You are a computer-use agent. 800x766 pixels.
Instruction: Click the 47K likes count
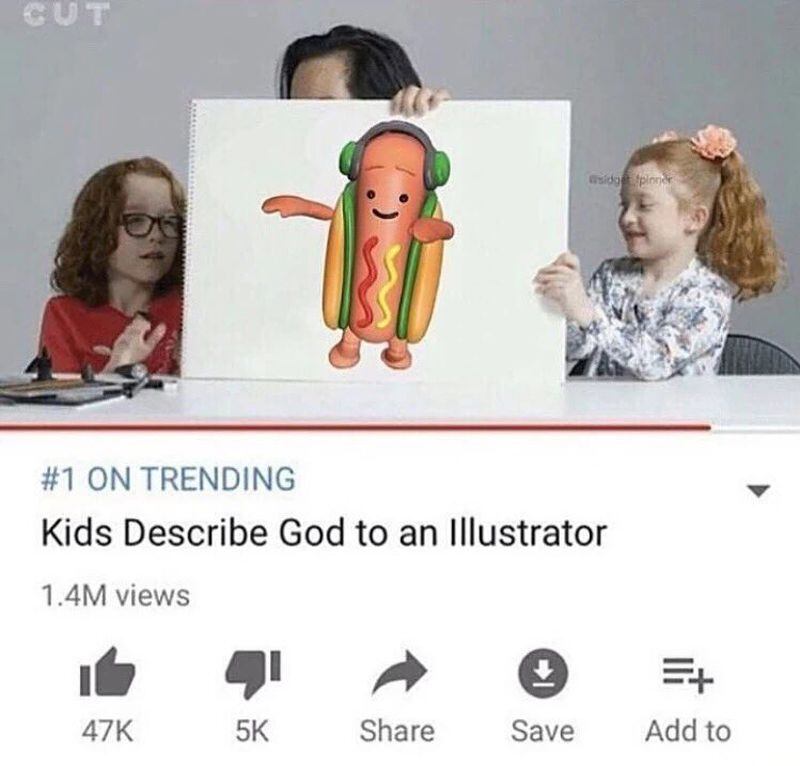pyautogui.click(x=108, y=731)
